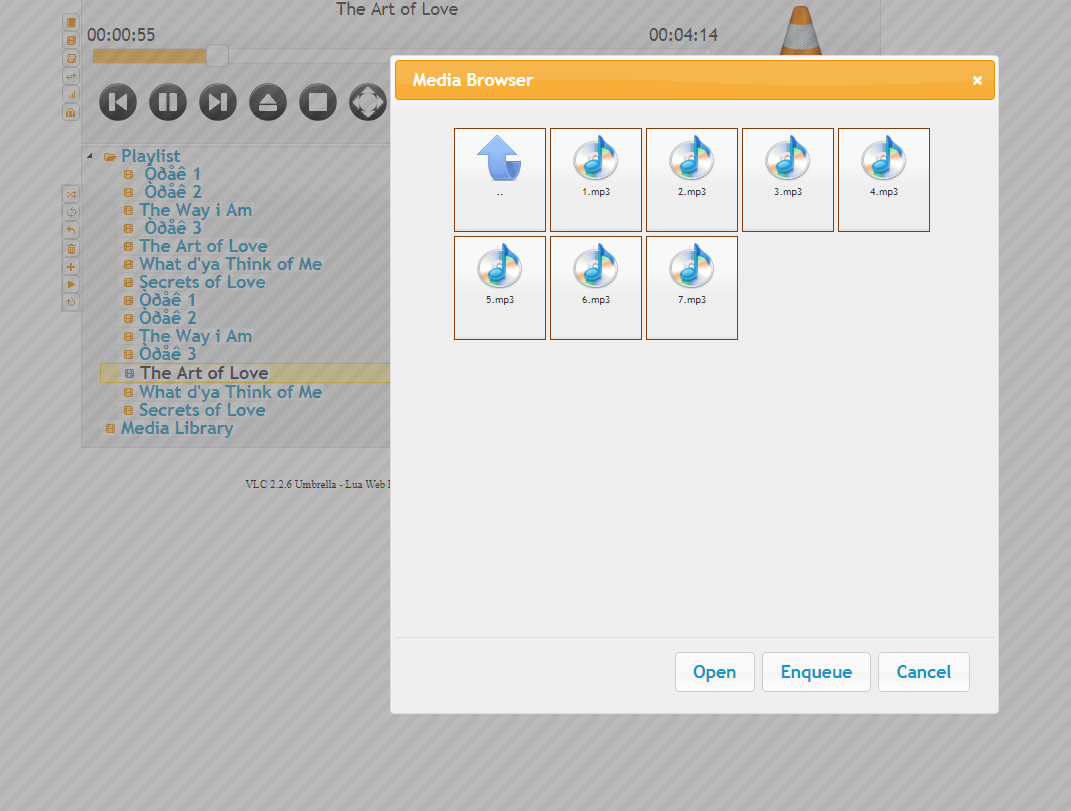Image resolution: width=1071 pixels, height=811 pixels.
Task: Open the Batch Commands briefcase icon
Action: [71, 112]
